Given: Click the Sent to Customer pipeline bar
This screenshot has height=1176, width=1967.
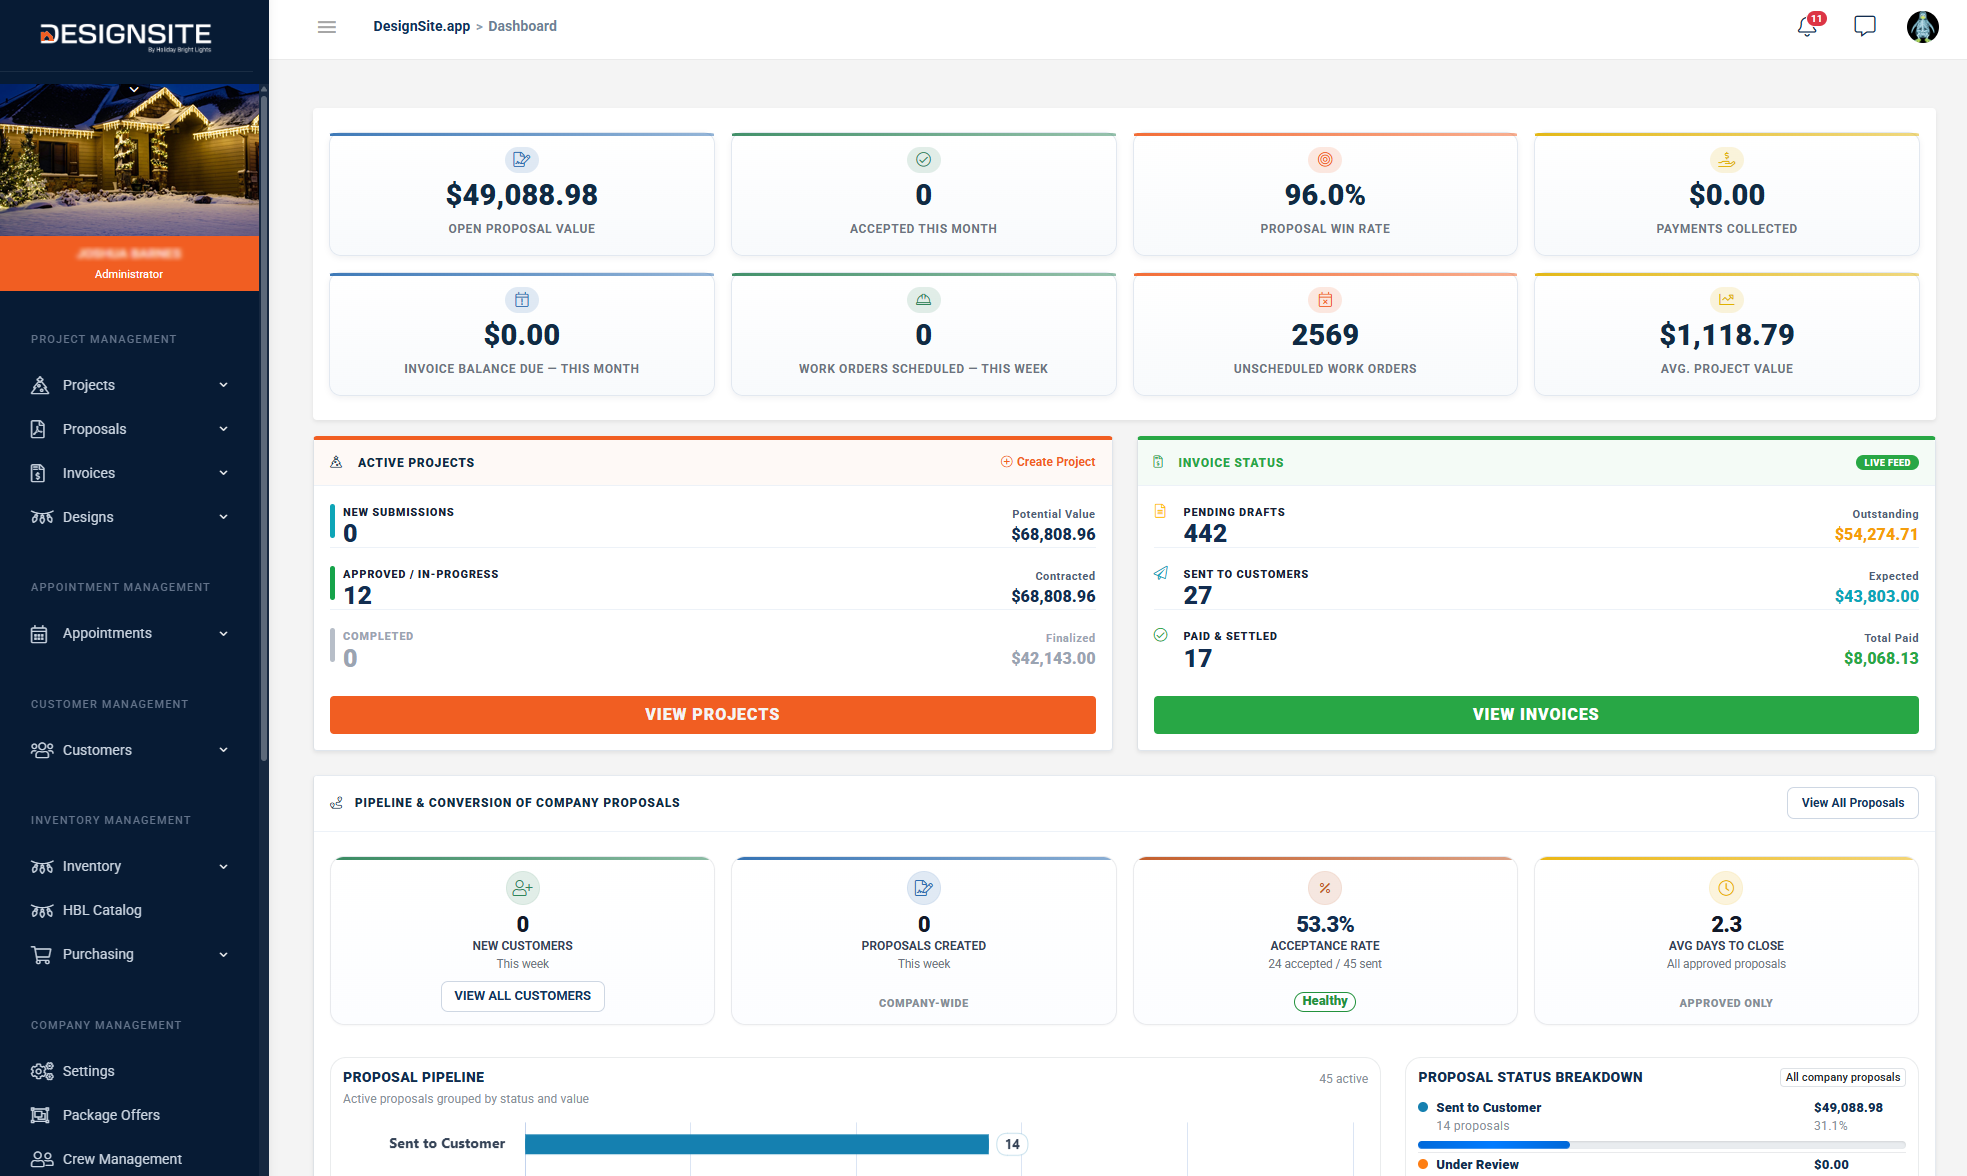Looking at the screenshot, I should click(x=756, y=1144).
